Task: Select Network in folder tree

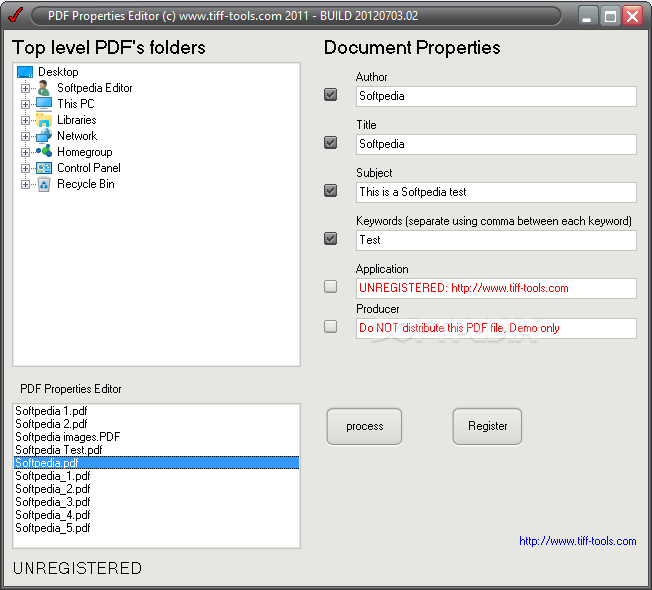Action: [77, 136]
